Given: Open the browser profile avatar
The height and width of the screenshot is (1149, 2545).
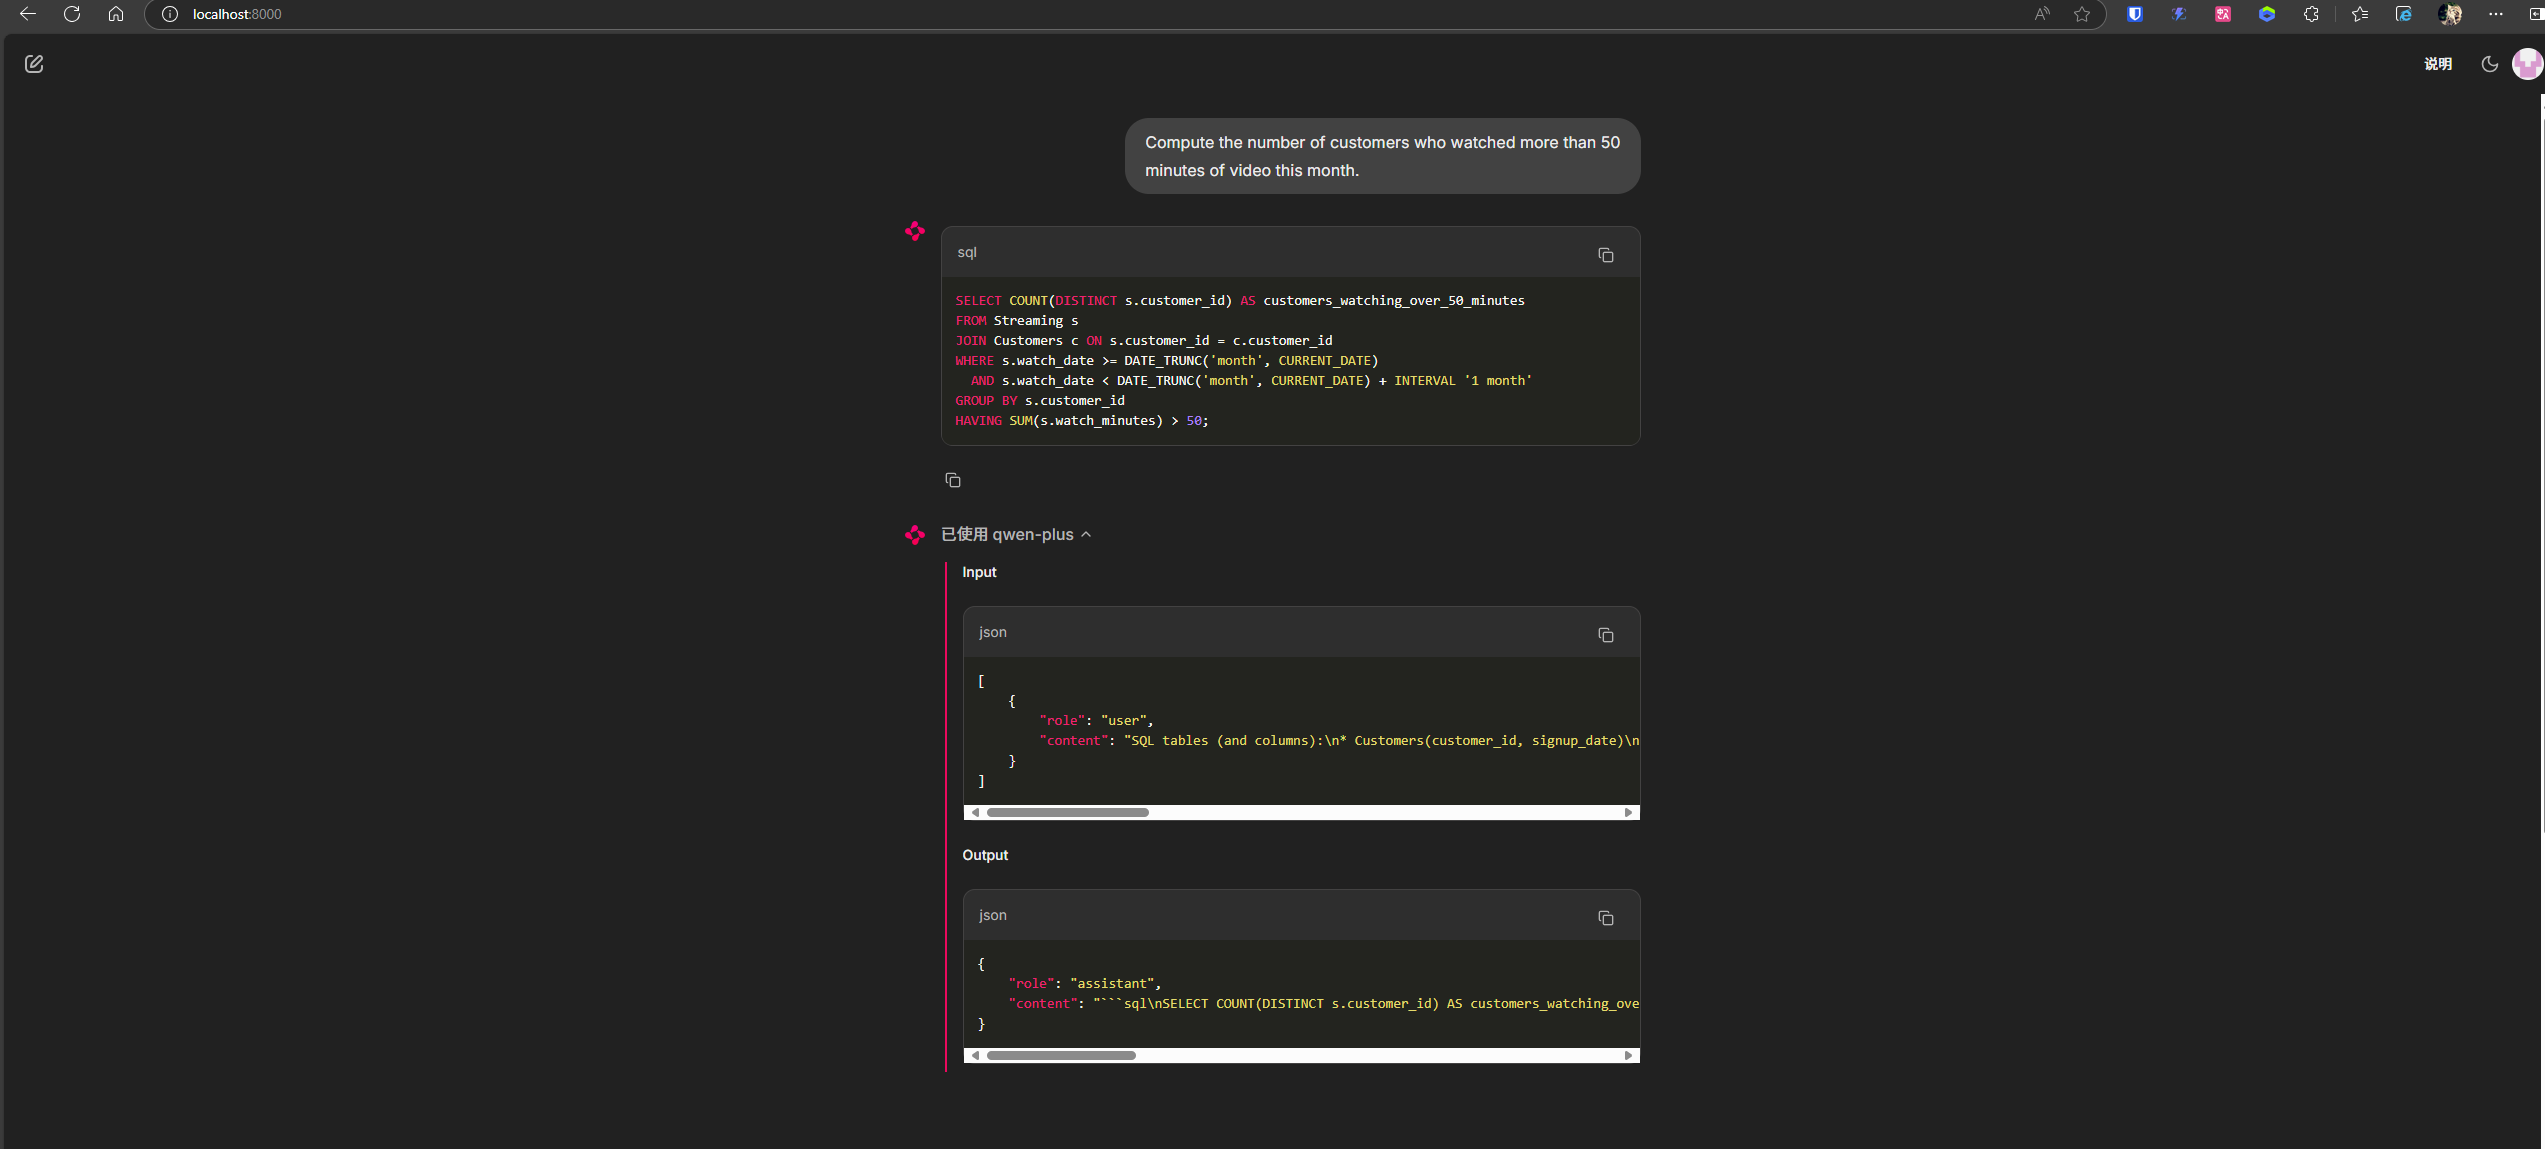Looking at the screenshot, I should point(2450,14).
